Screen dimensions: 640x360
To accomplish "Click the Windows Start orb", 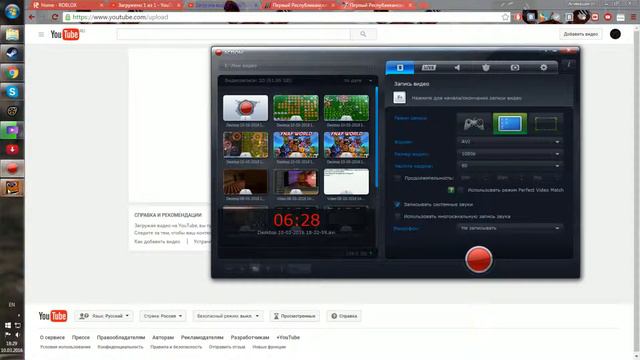I will click(x=12, y=11).
